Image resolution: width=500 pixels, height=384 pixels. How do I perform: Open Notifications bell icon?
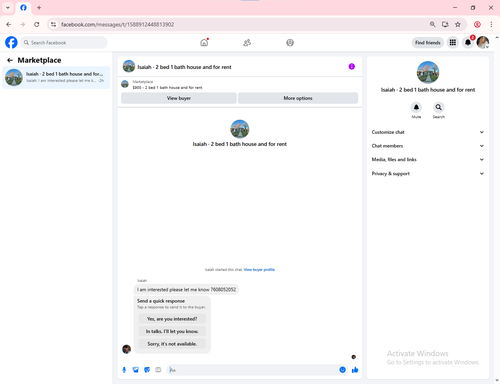pyautogui.click(x=468, y=42)
